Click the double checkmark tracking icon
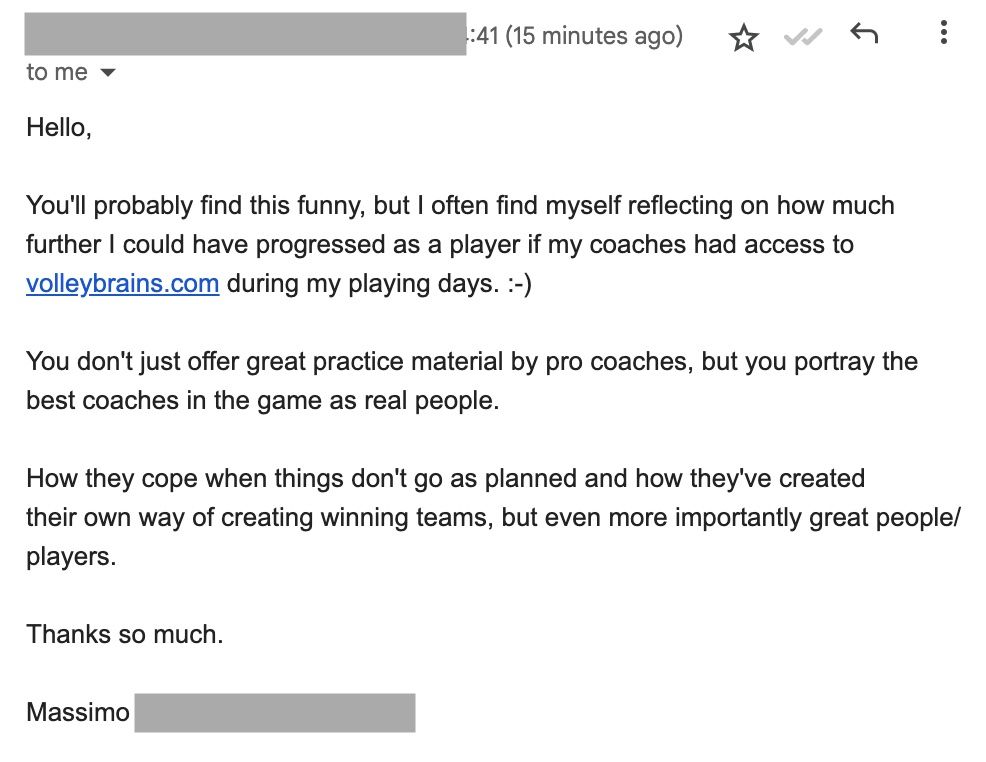Screen dimensions: 986x762 [803, 37]
